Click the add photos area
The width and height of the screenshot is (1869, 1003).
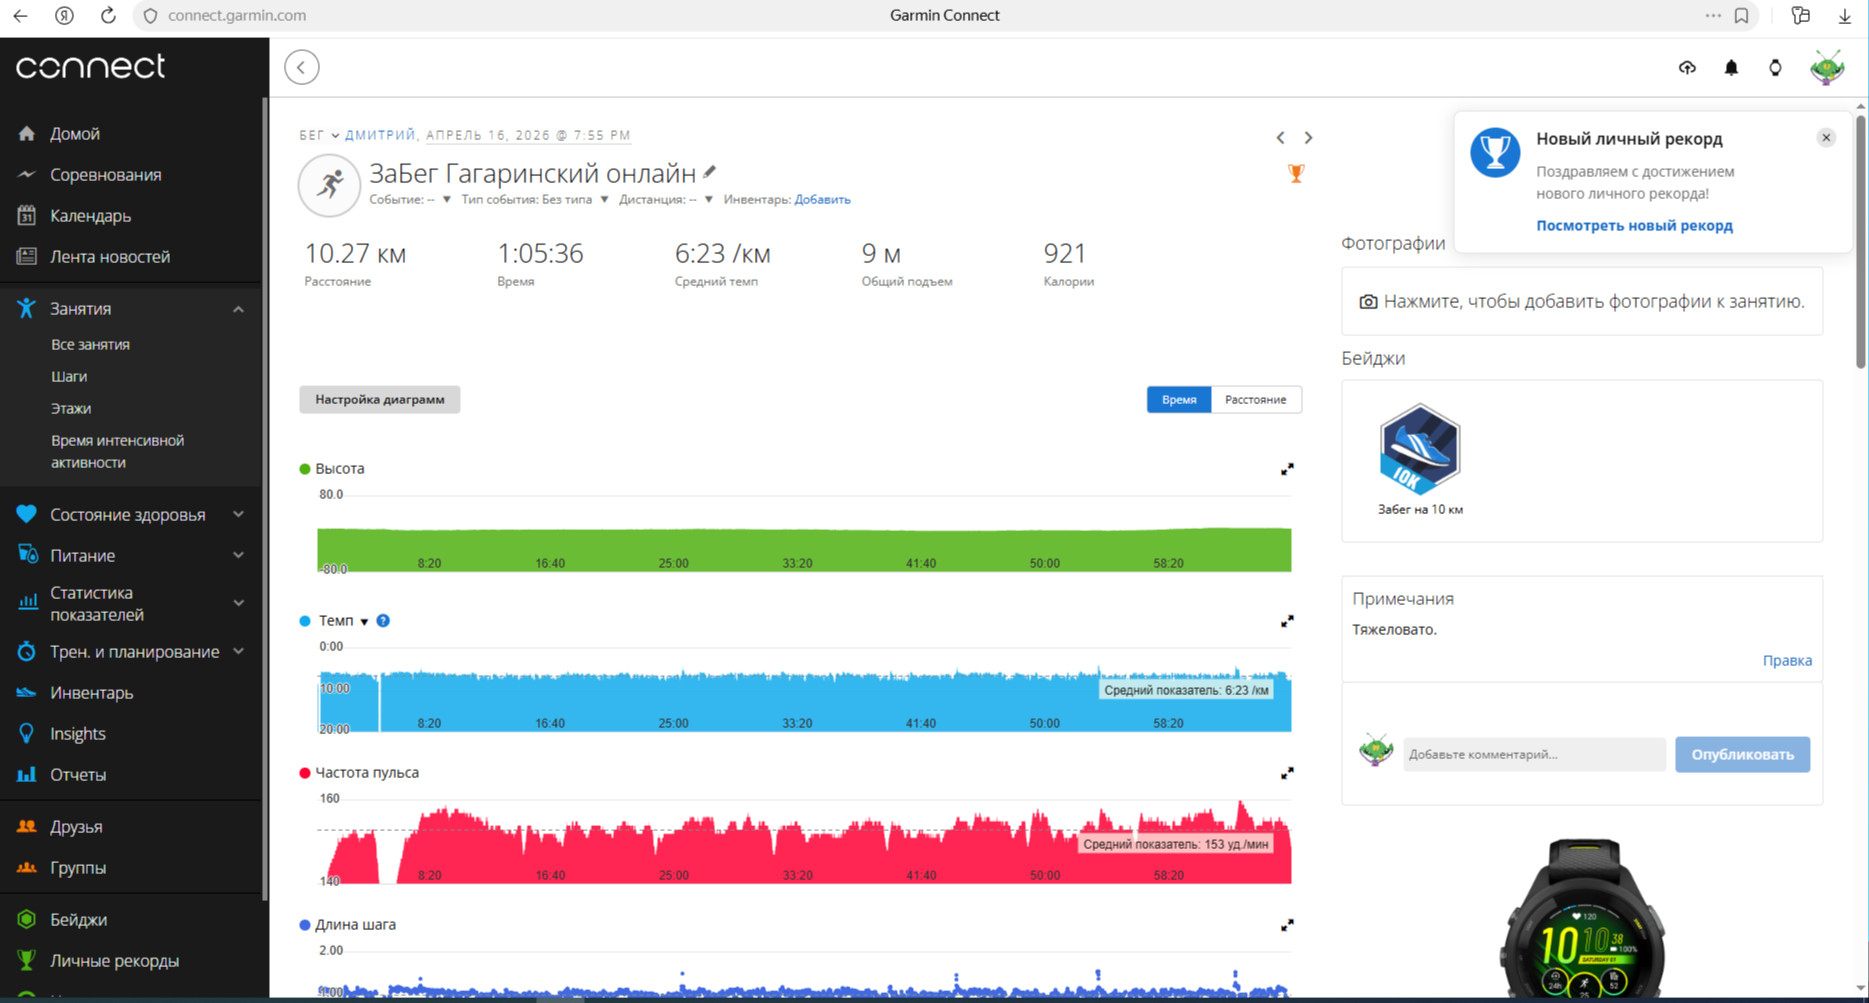1582,301
